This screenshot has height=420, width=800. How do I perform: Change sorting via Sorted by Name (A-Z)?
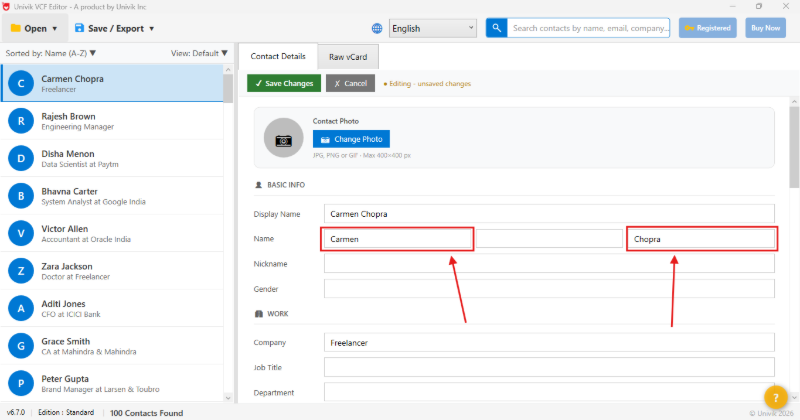point(51,53)
